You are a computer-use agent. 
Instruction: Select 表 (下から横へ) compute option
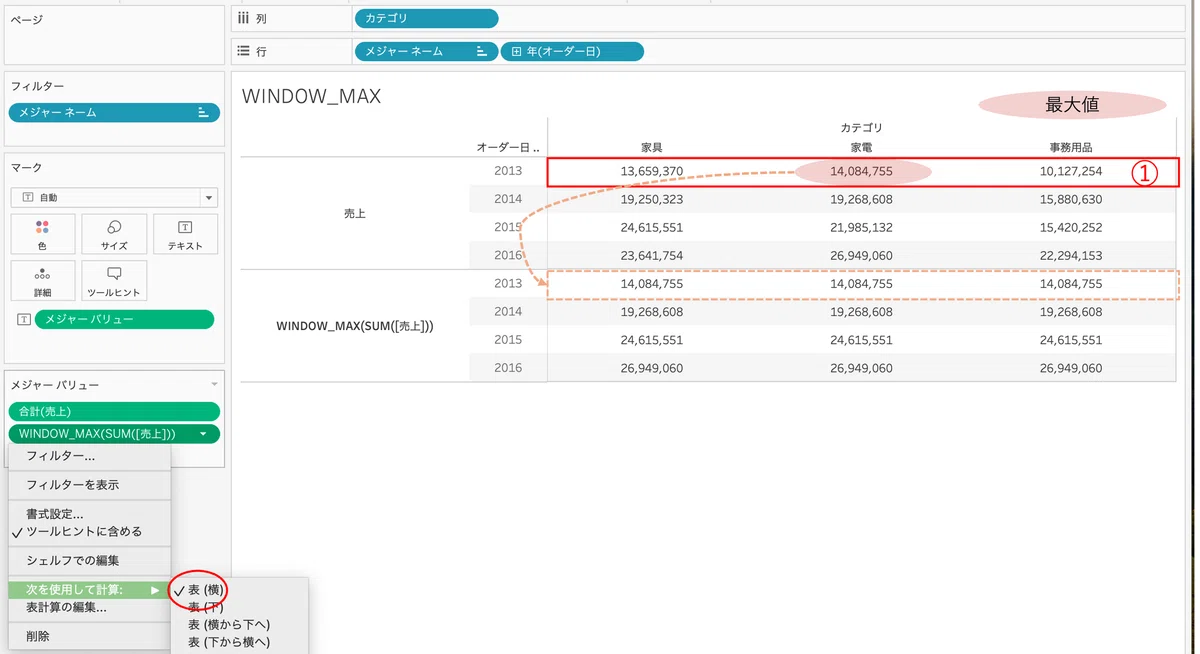coord(229,642)
